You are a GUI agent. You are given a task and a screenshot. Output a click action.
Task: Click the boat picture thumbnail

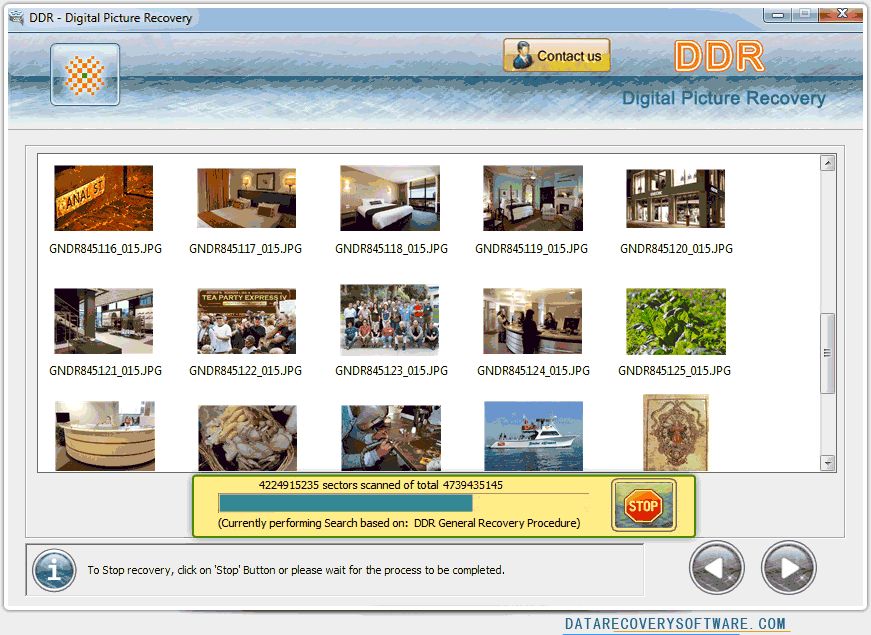click(533, 436)
